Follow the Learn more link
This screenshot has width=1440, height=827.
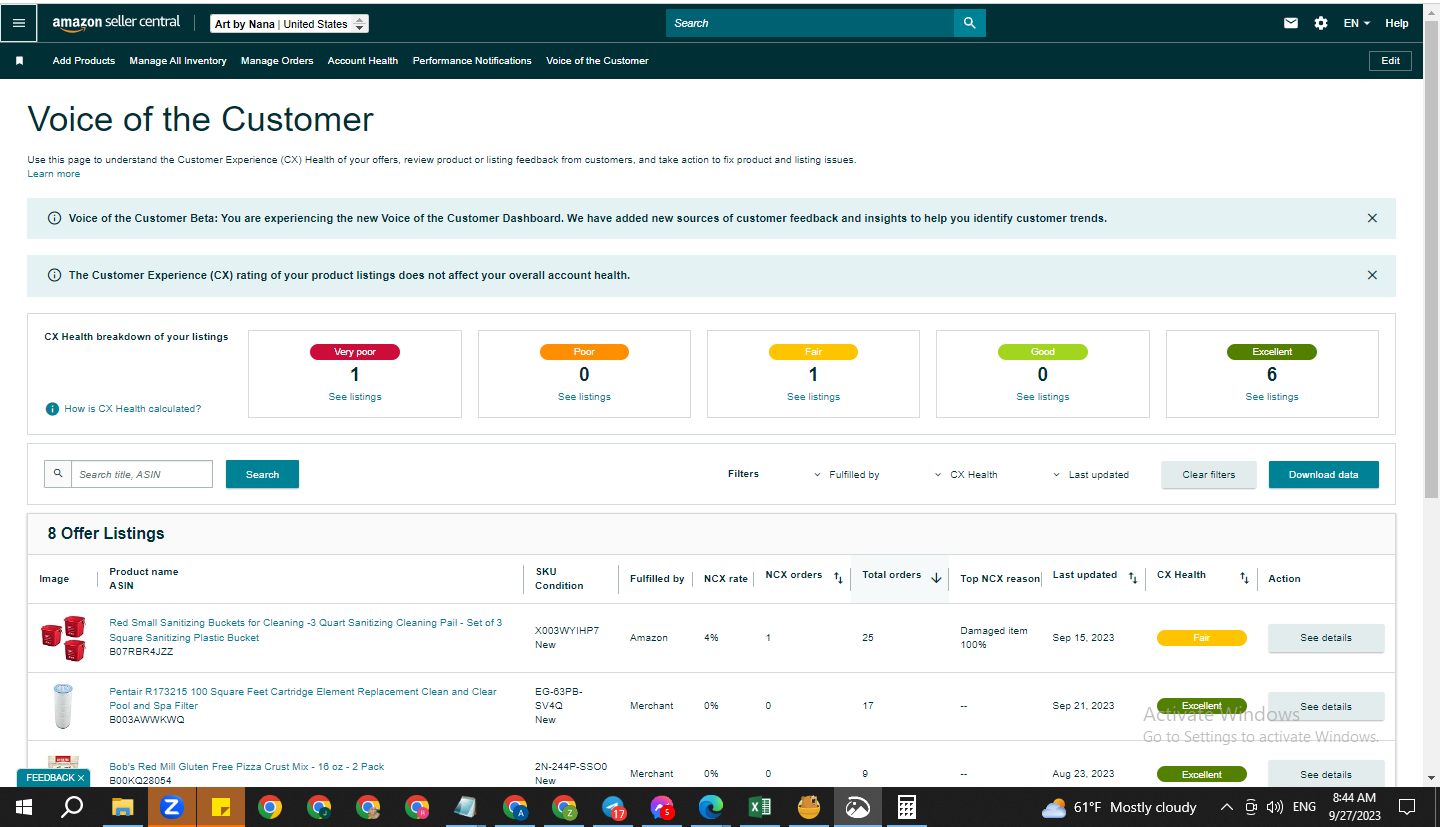tap(54, 174)
